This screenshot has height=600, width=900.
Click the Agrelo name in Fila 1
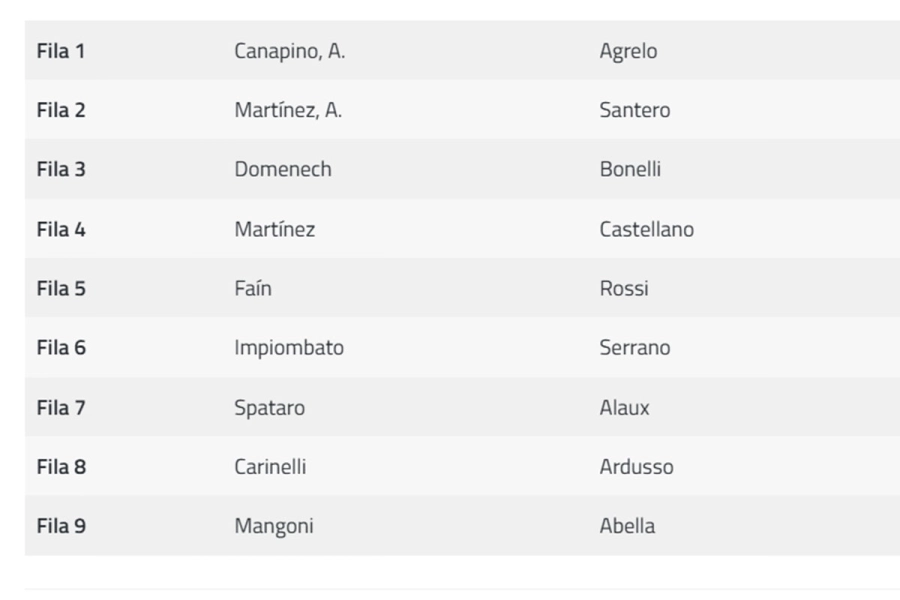tap(628, 51)
